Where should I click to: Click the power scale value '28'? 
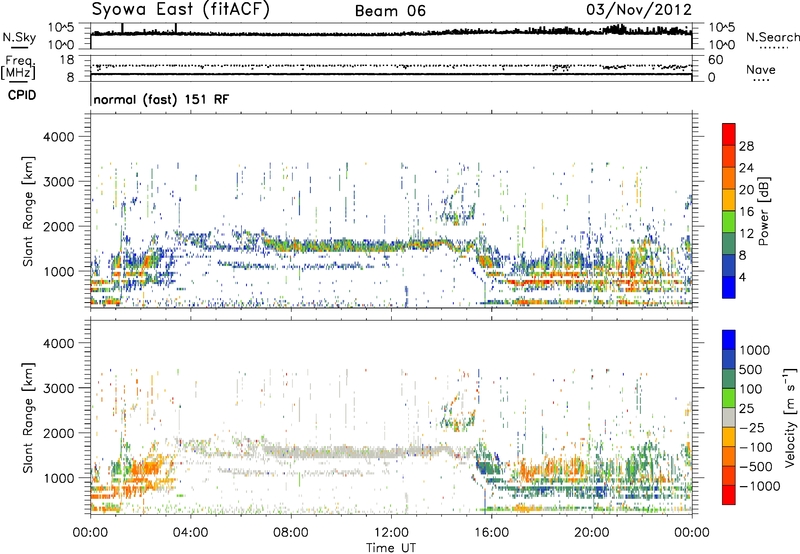click(x=746, y=146)
